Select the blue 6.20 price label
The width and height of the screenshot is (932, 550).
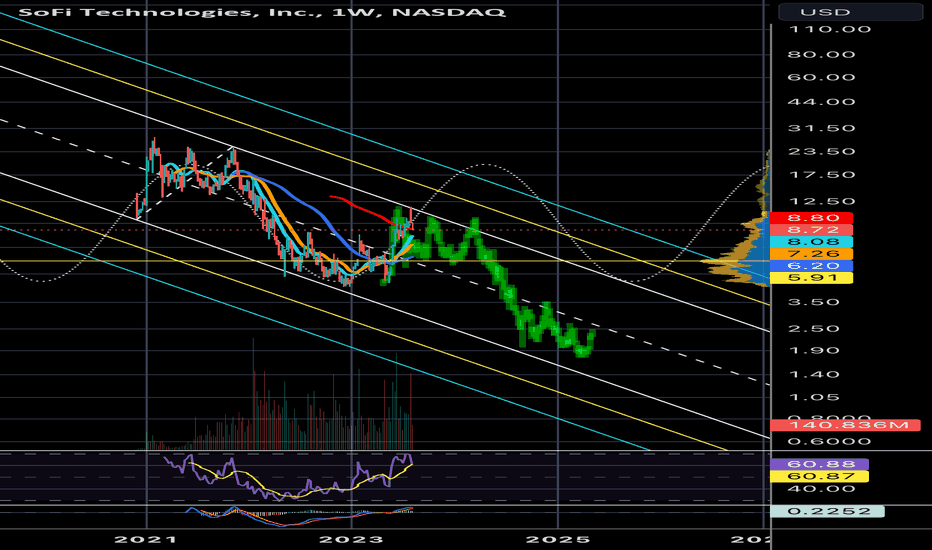[x=811, y=266]
